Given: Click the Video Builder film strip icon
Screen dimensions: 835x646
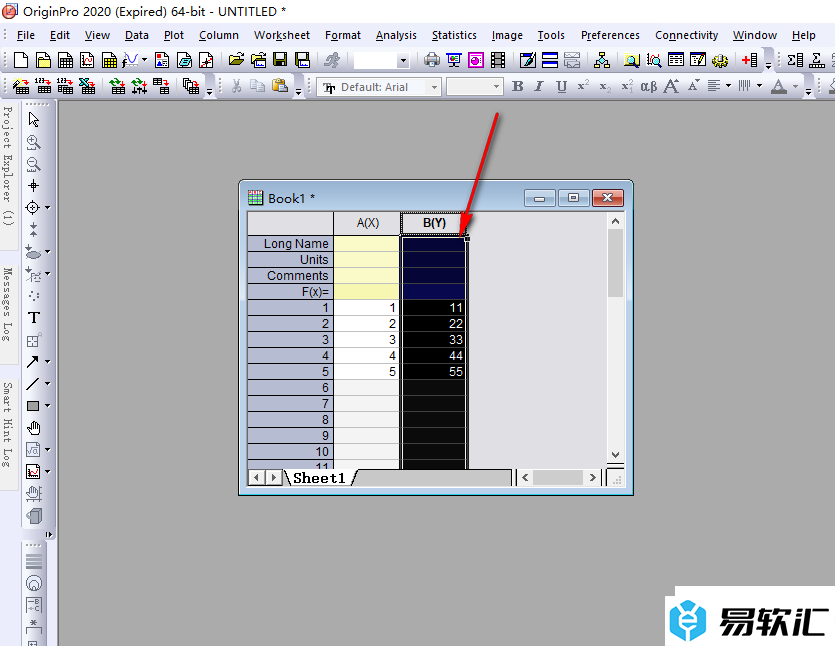Looking at the screenshot, I should [x=498, y=60].
